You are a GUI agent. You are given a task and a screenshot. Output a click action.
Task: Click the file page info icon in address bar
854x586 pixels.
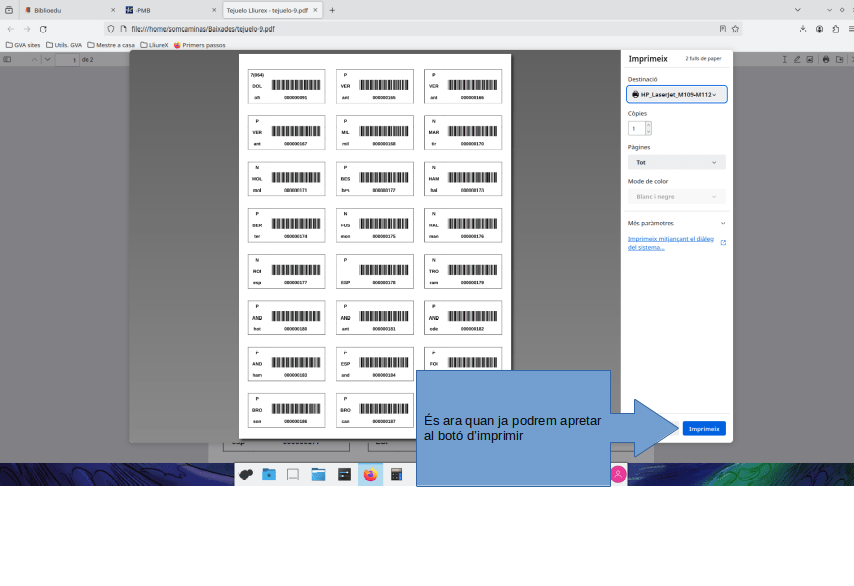tap(123, 29)
